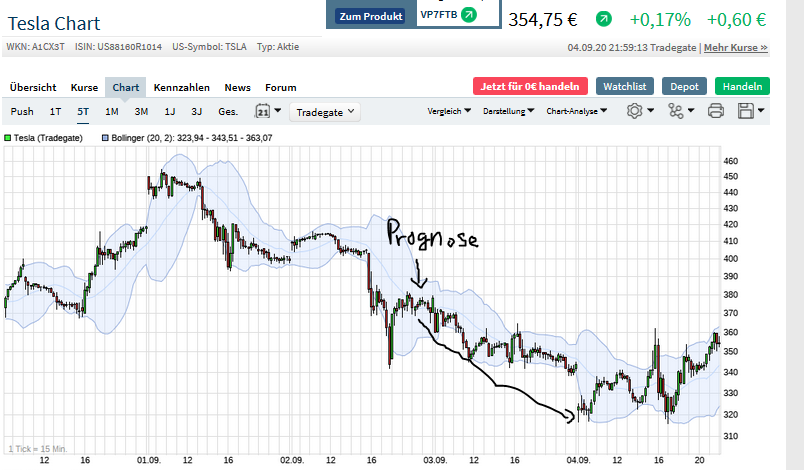Image resolution: width=804 pixels, height=470 pixels.
Task: Select the 1T time range
Action: coord(55,111)
